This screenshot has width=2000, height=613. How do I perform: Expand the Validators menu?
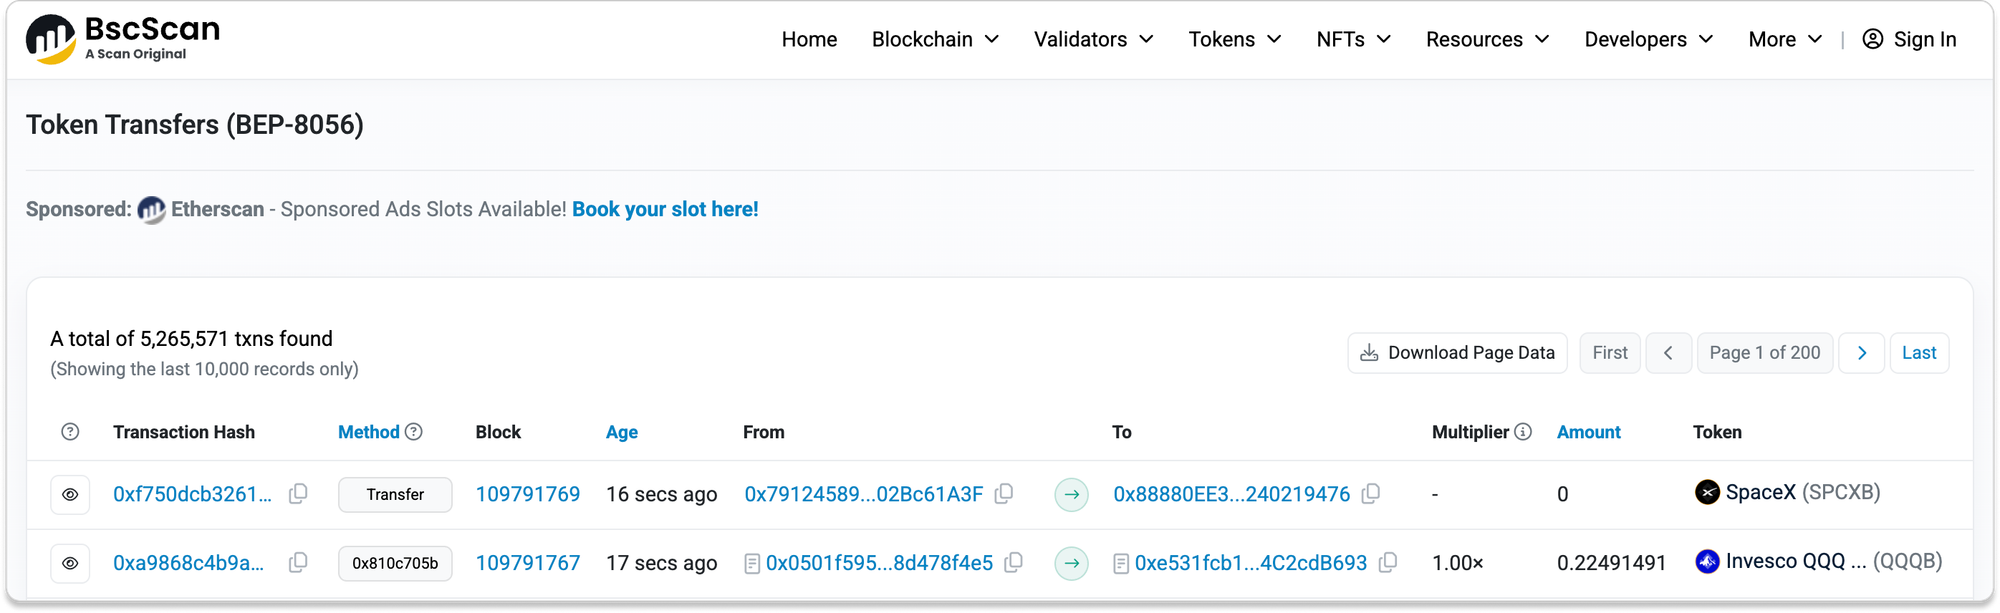coord(1094,39)
